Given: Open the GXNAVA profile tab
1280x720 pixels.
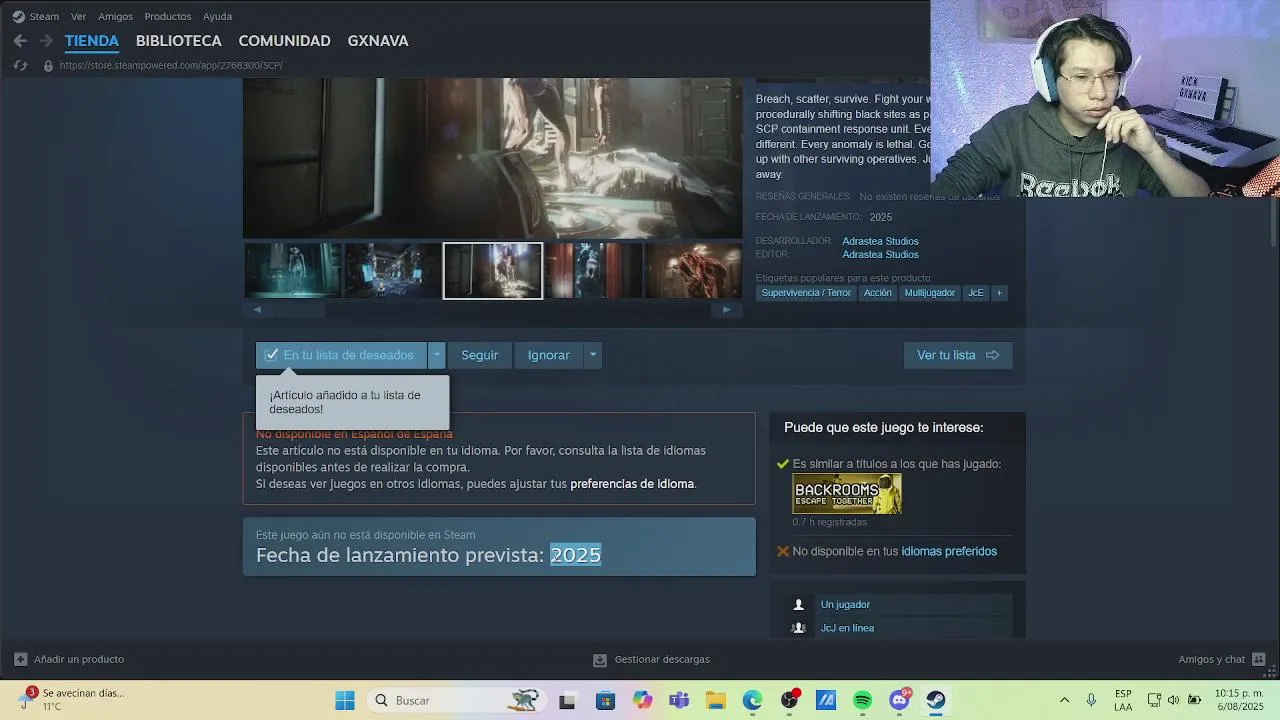Looking at the screenshot, I should tap(378, 41).
